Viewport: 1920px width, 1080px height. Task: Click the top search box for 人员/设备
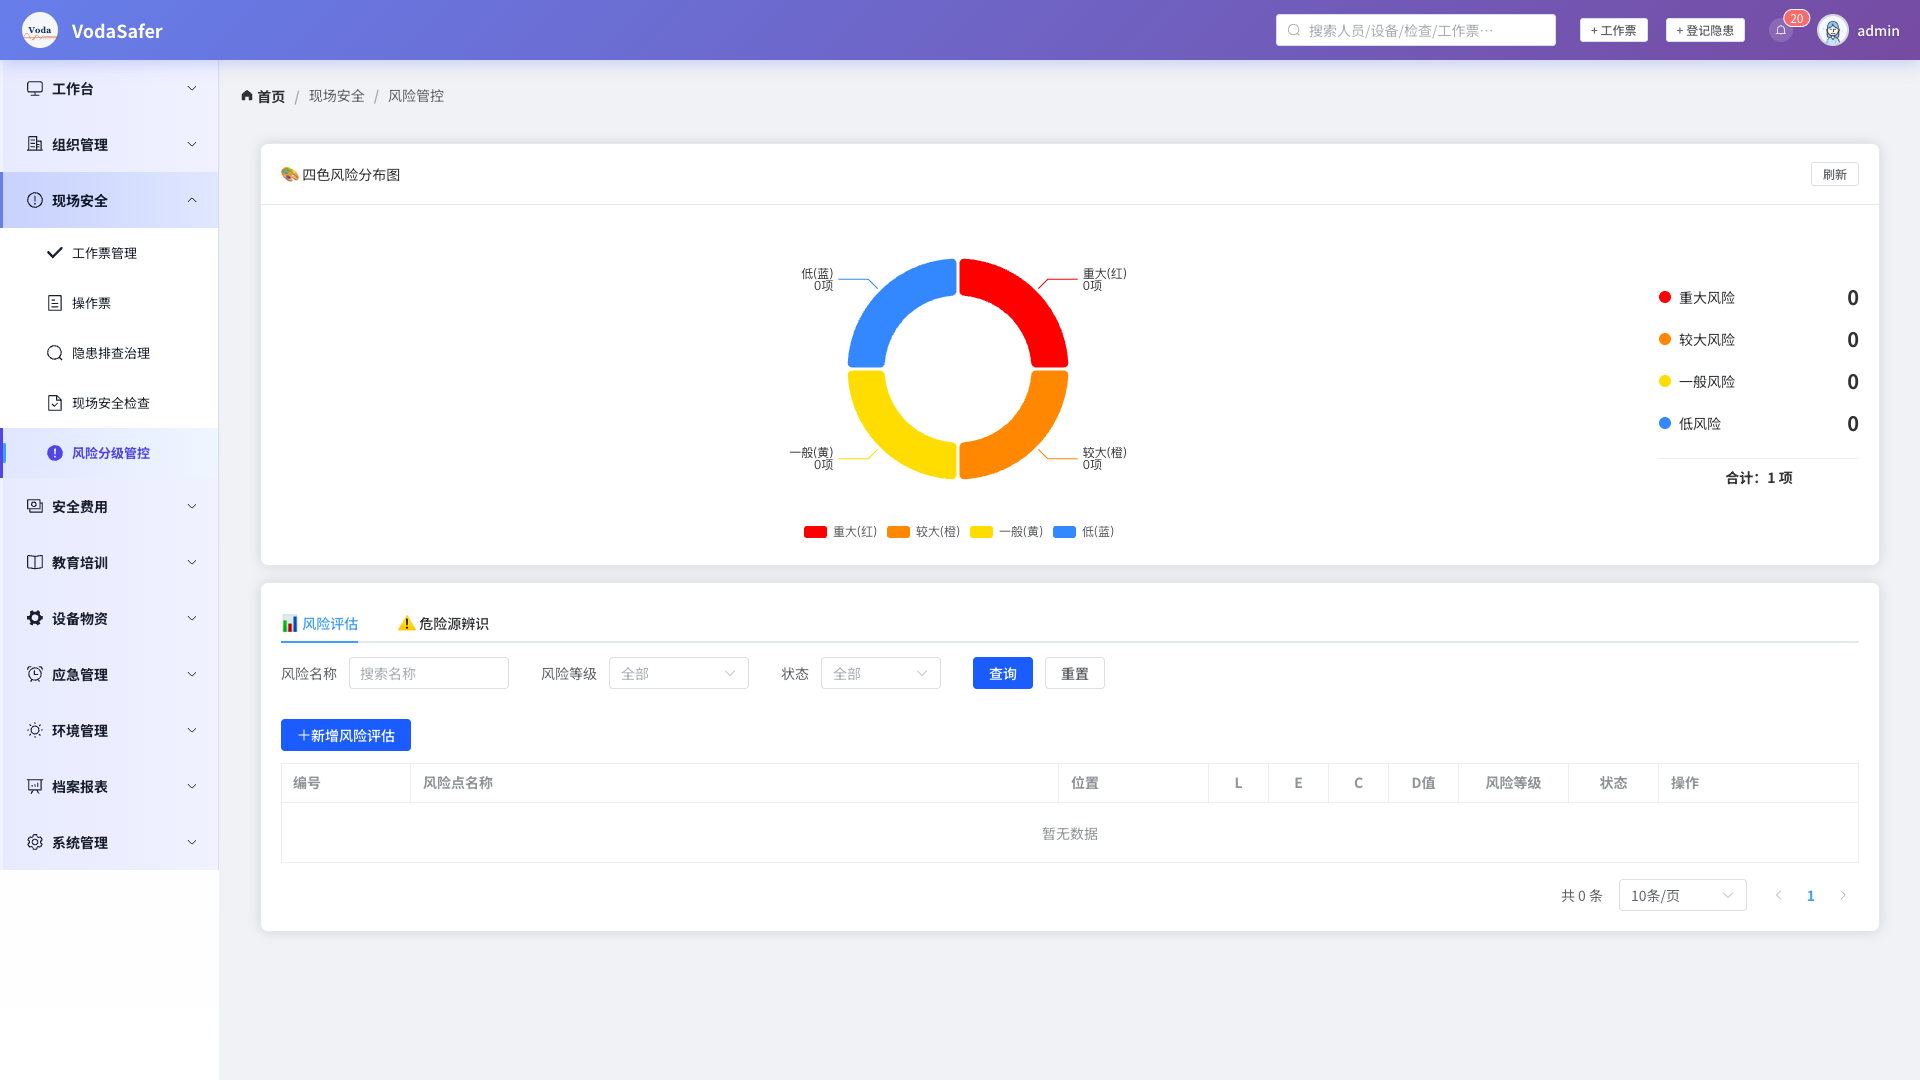tap(1416, 30)
